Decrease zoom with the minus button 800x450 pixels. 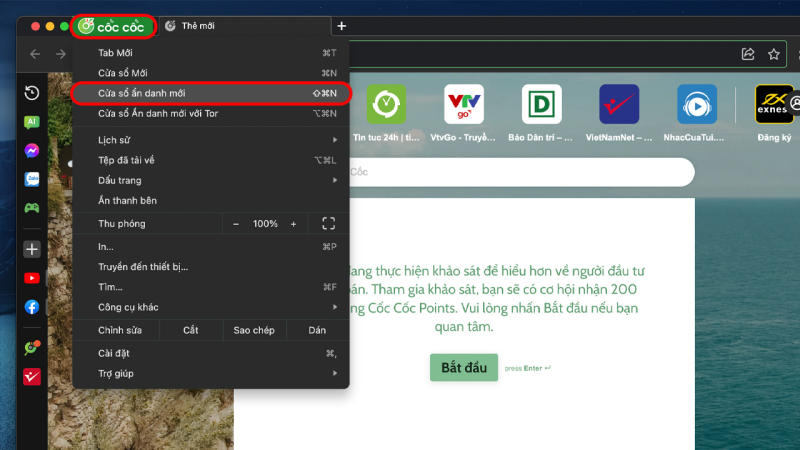[236, 224]
